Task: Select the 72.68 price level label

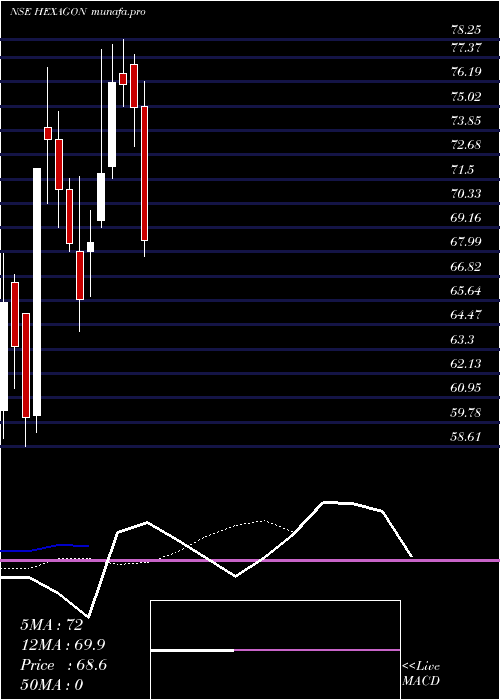Action: pyautogui.click(x=466, y=145)
